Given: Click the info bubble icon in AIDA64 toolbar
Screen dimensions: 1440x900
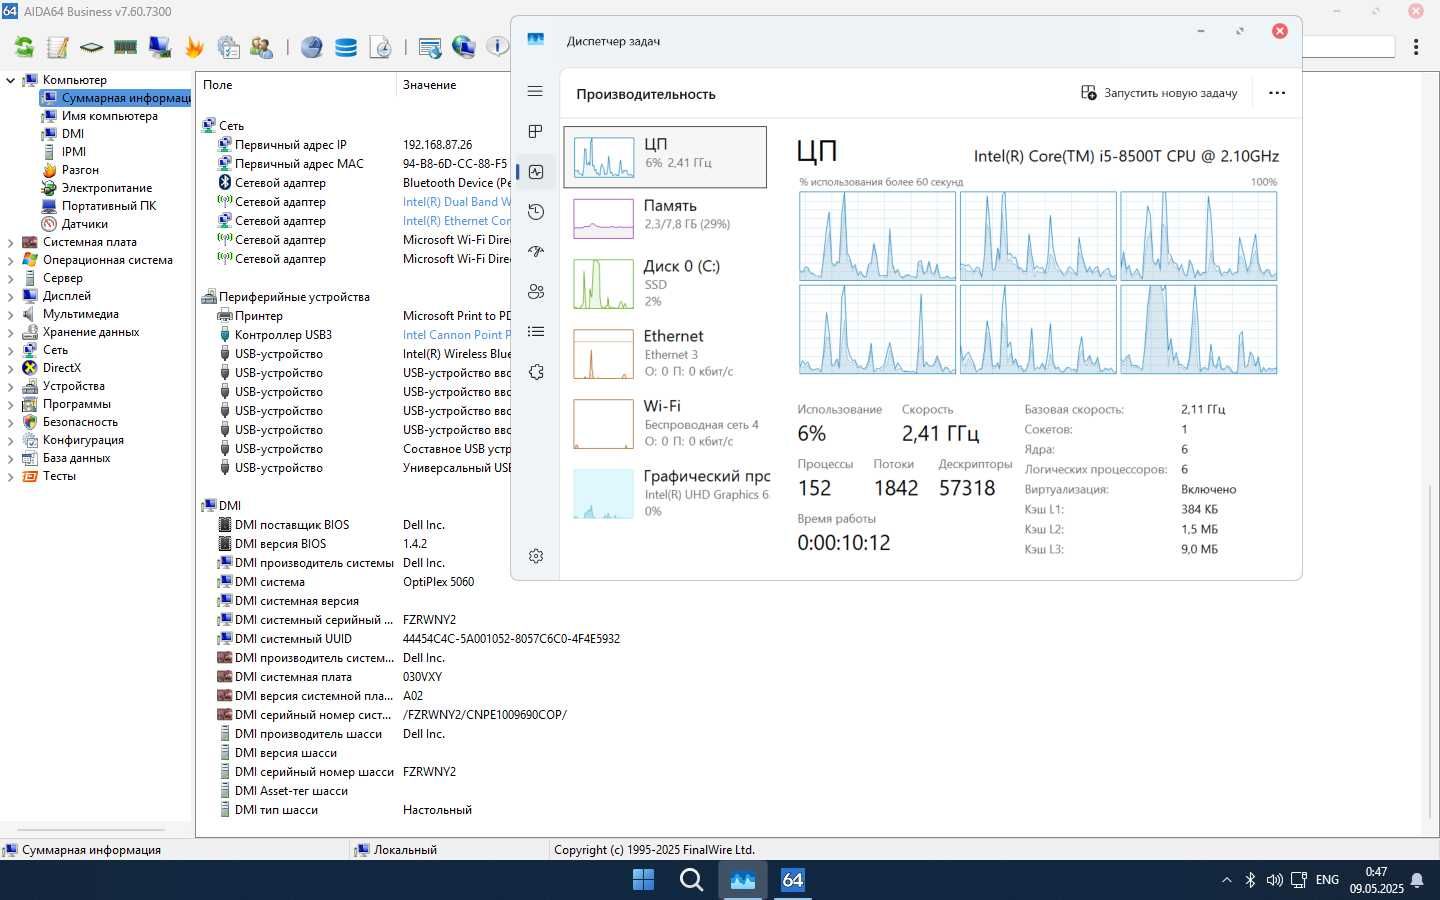Looking at the screenshot, I should 497,47.
